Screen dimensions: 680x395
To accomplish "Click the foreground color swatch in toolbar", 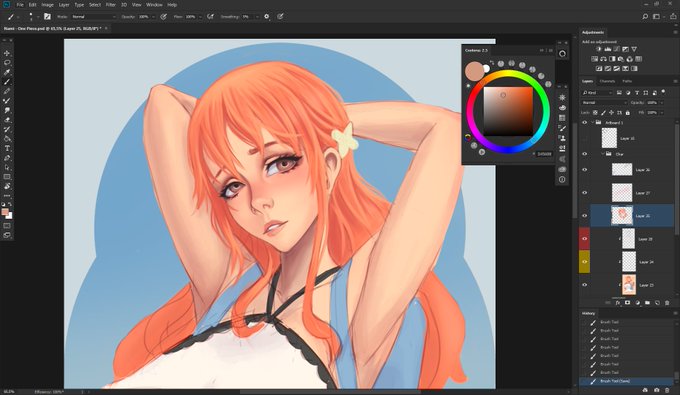I will [5, 212].
